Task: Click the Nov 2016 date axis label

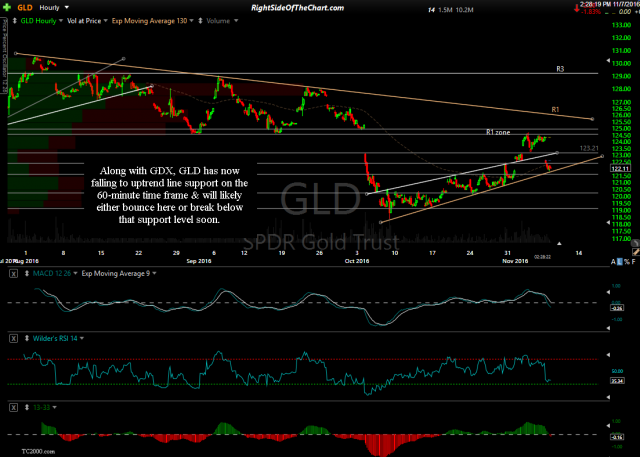Action: [x=515, y=261]
